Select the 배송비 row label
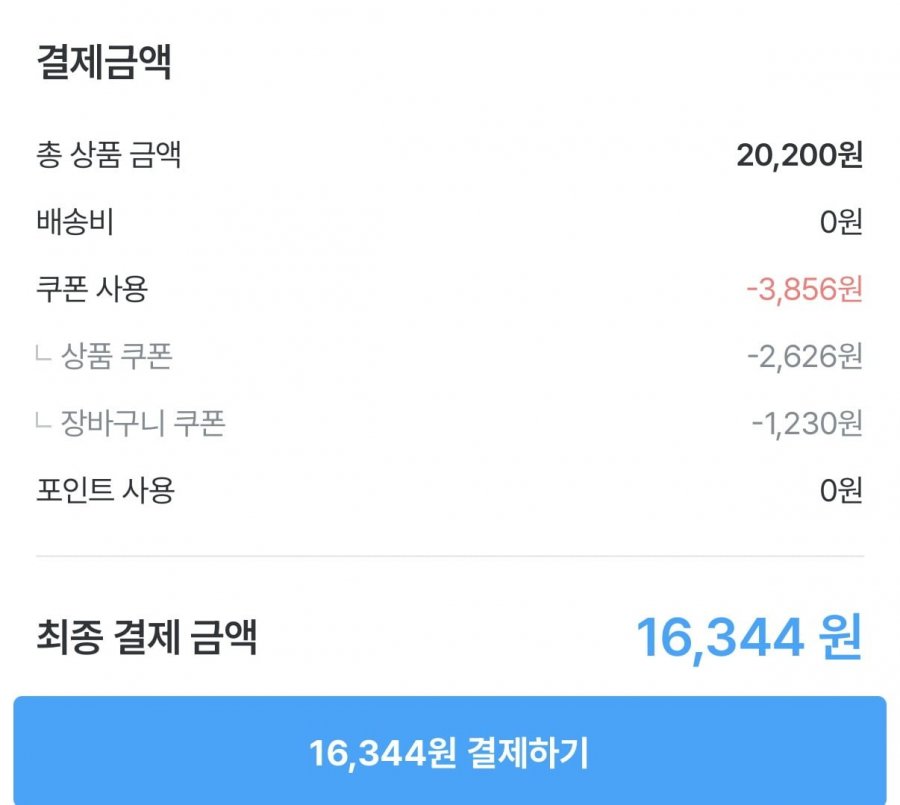The image size is (900, 805). pos(75,222)
